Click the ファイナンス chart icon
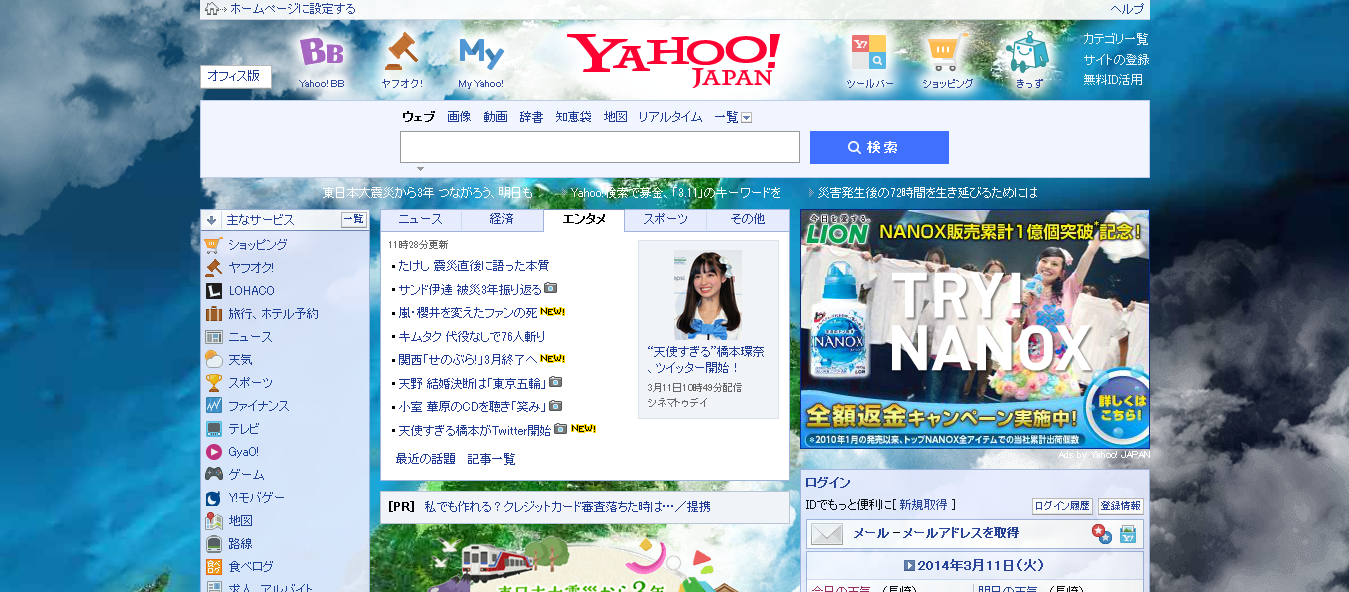 [213, 406]
